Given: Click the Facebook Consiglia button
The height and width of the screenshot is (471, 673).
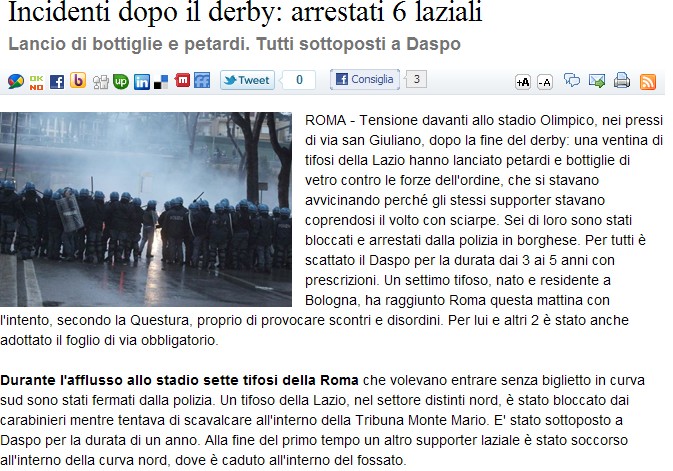Looking at the screenshot, I should (365, 79).
